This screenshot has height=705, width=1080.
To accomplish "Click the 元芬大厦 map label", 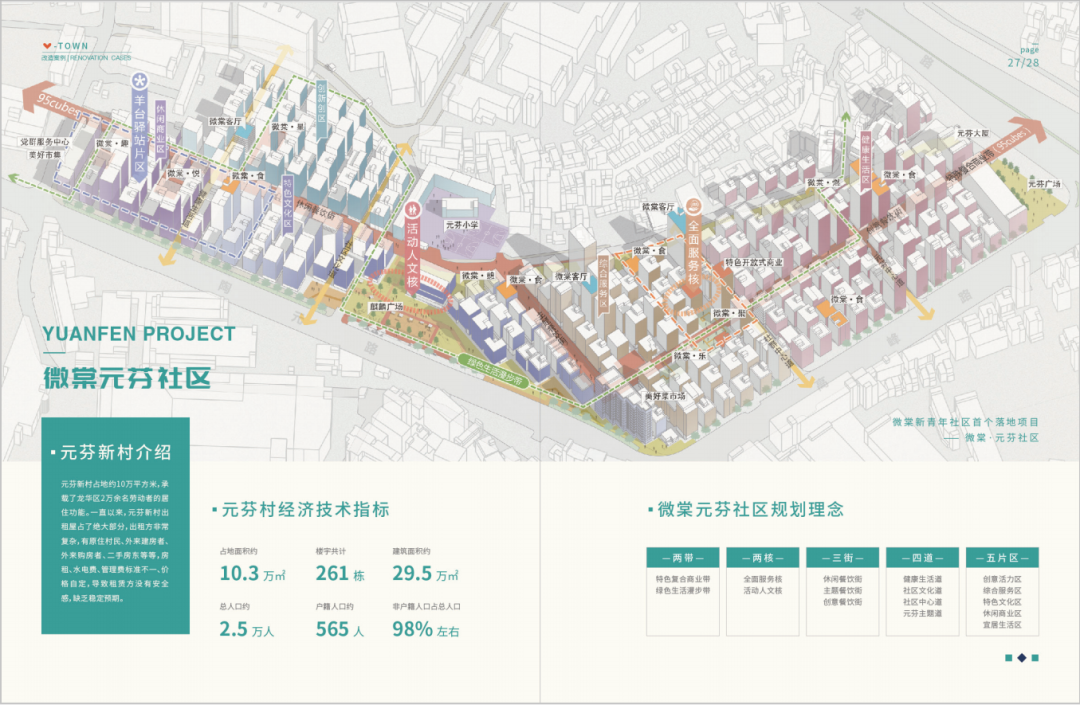I will [x=973, y=134].
